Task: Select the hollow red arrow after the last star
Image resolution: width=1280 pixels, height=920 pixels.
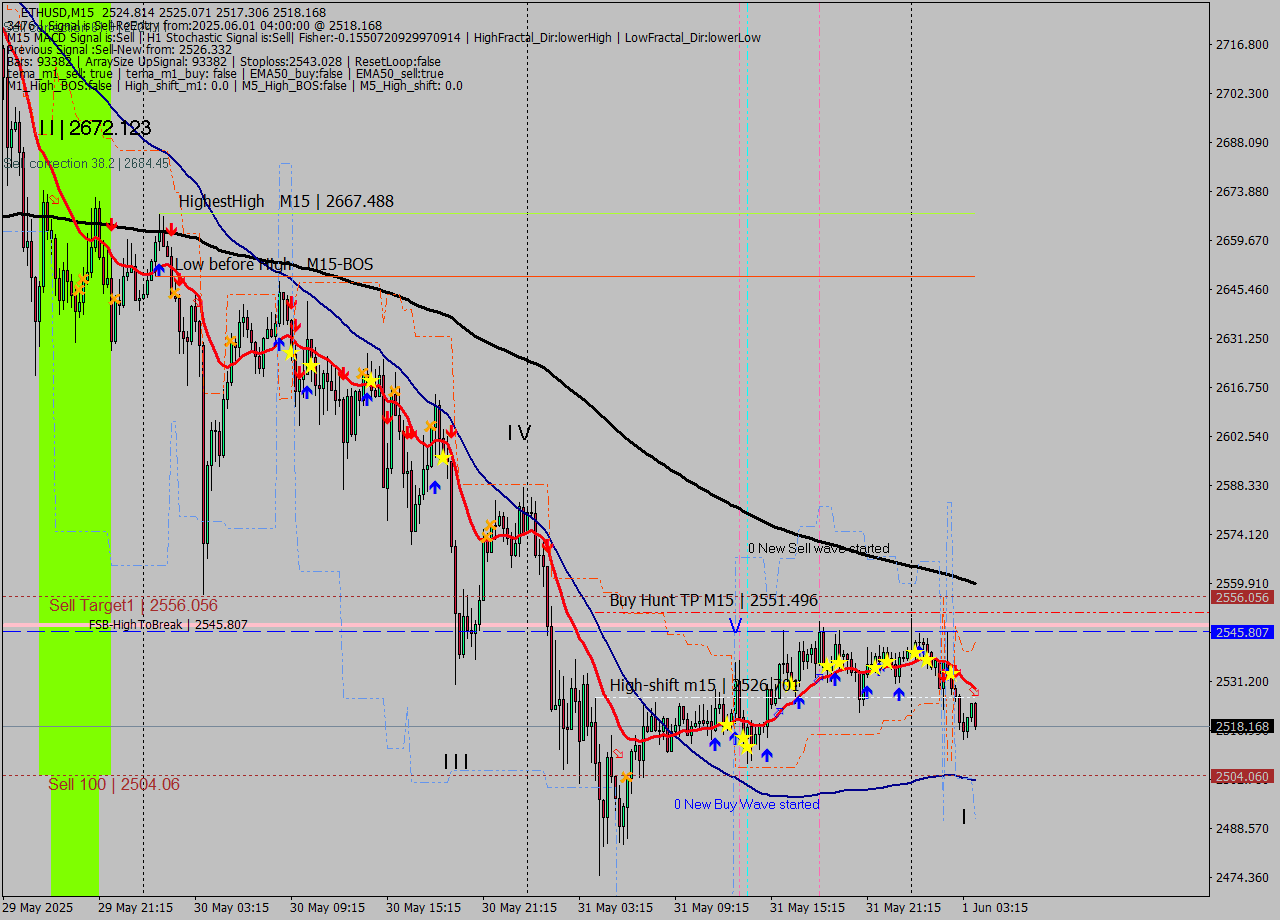Action: (975, 692)
